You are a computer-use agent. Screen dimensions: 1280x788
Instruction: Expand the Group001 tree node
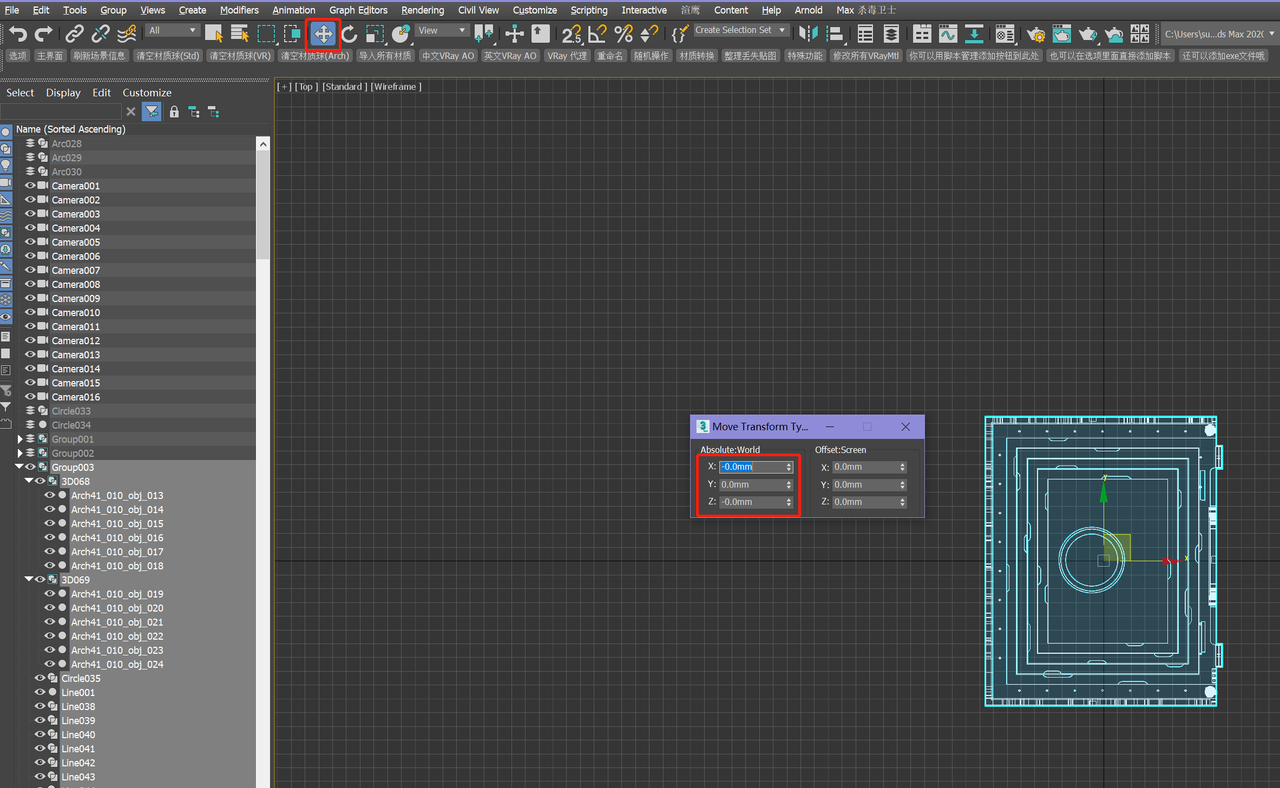[19, 439]
